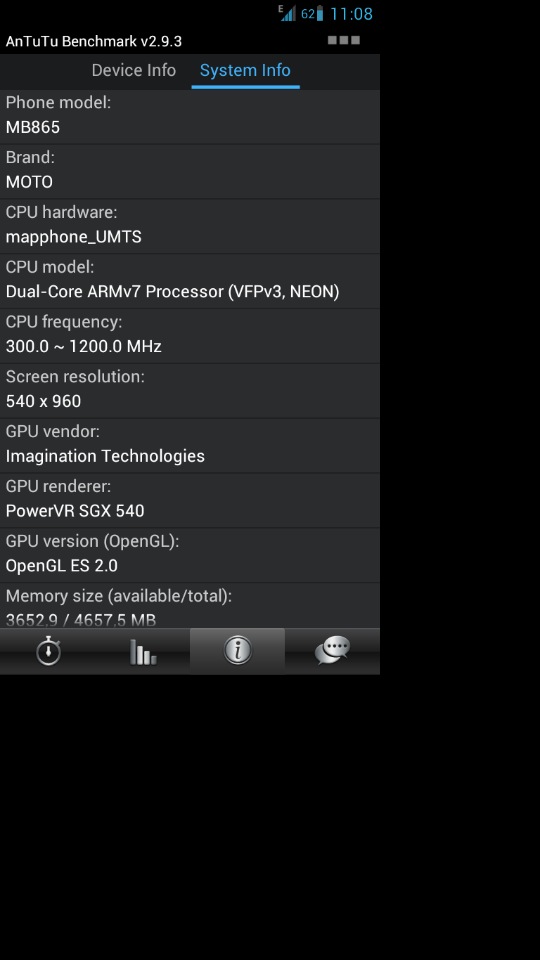Open the bar chart ranking tab
Screen dimensions: 540x960
143,651
